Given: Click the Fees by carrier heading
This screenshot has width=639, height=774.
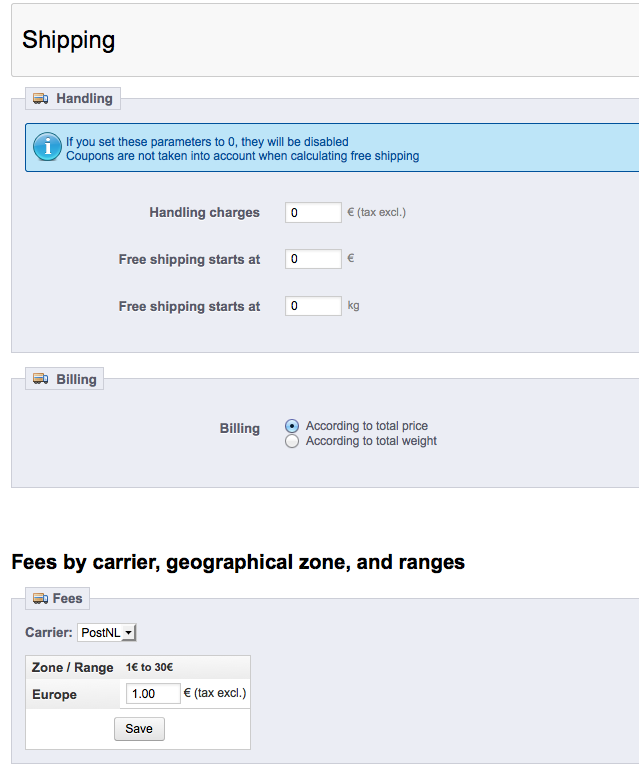Looking at the screenshot, I should coord(238,562).
